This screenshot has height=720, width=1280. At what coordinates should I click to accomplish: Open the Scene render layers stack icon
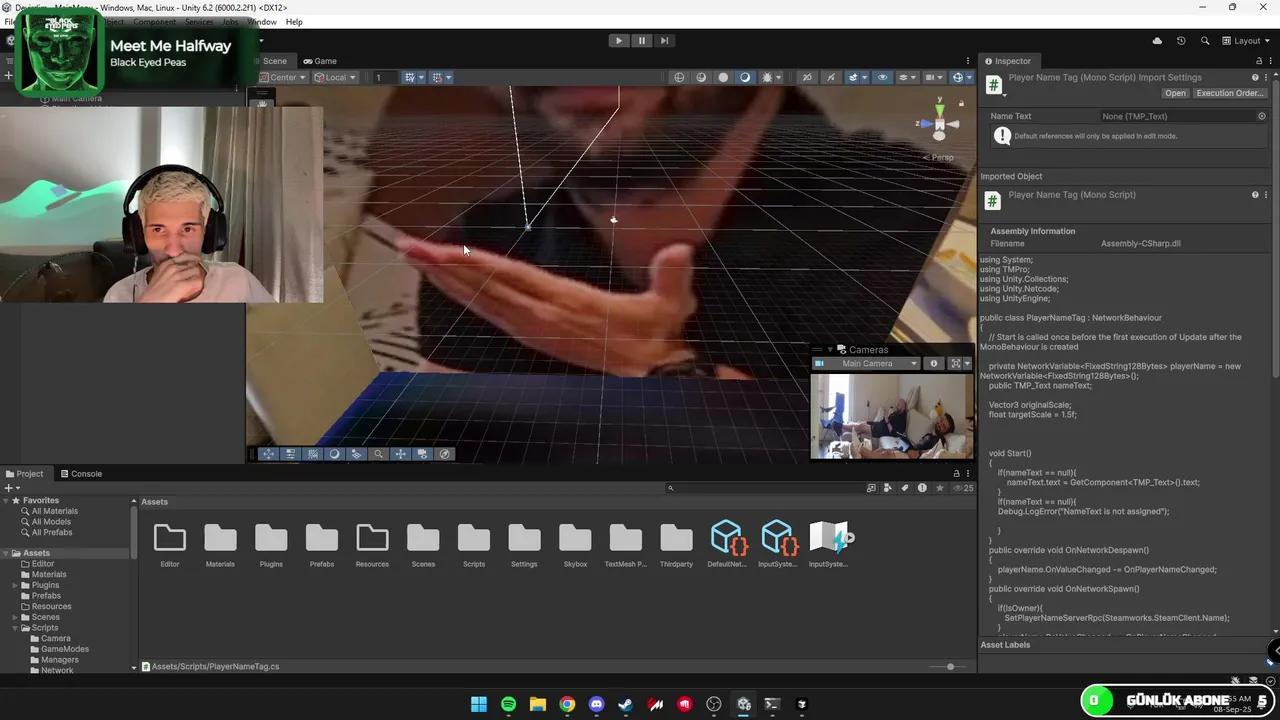903,78
